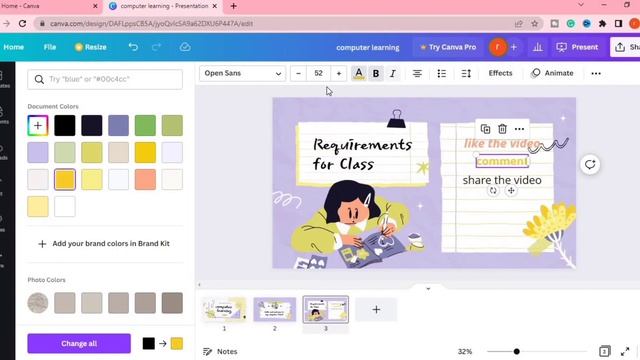Reload the browser page

[x=23, y=24]
